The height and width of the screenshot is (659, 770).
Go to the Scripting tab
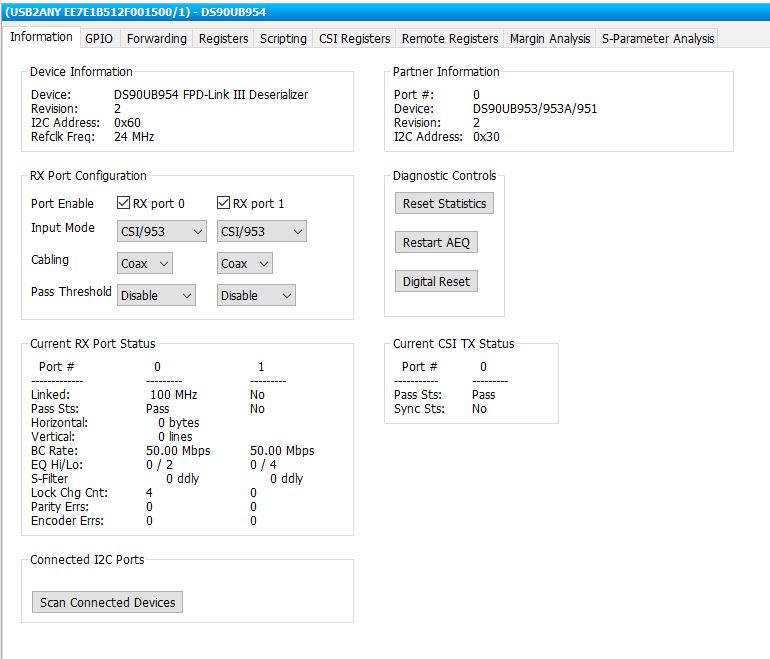pos(283,39)
